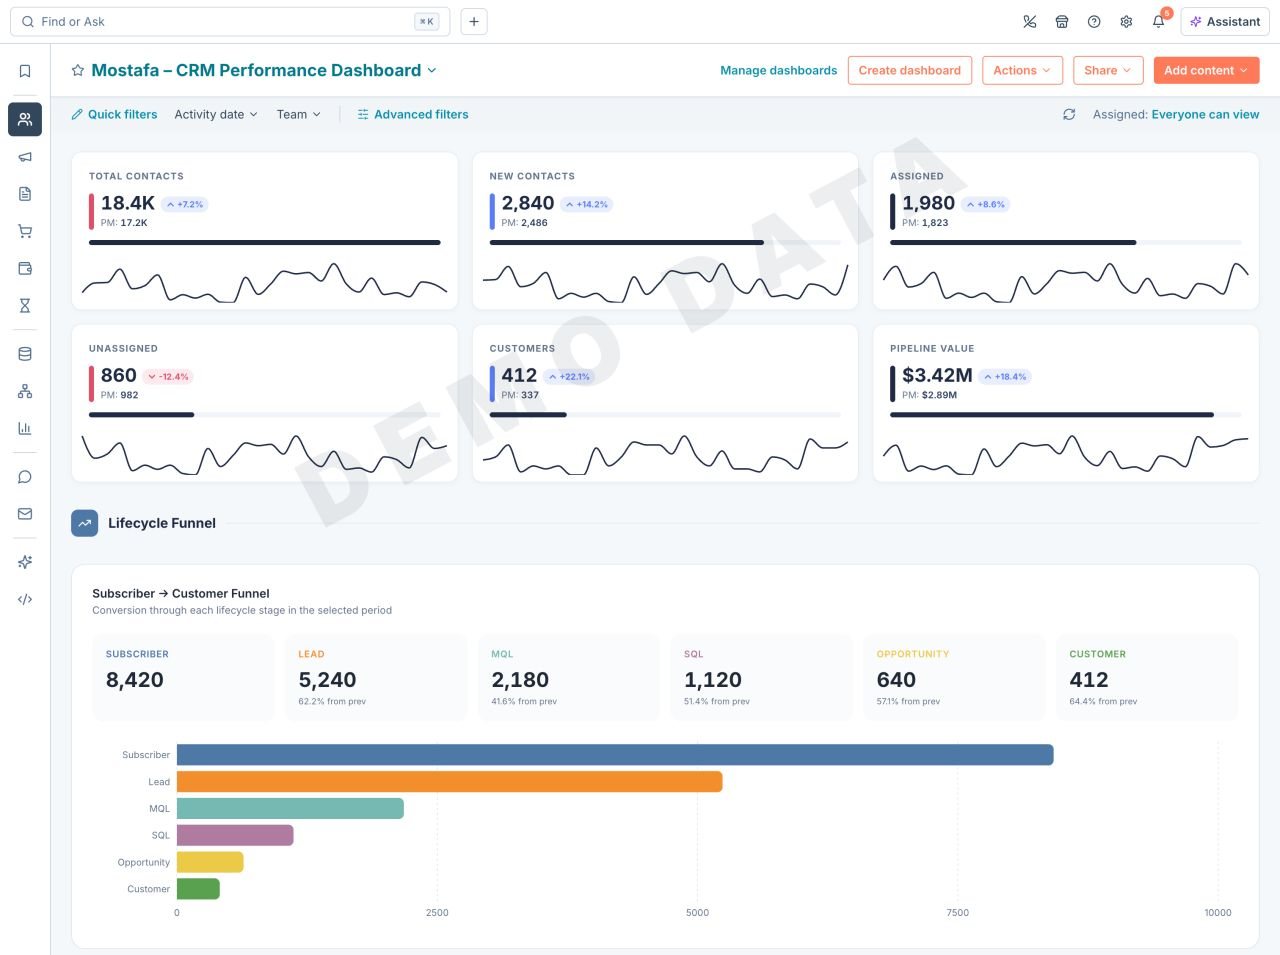Click the Subscriber → Customer Funnel title
Screen dimensions: 1280x955
(181, 593)
